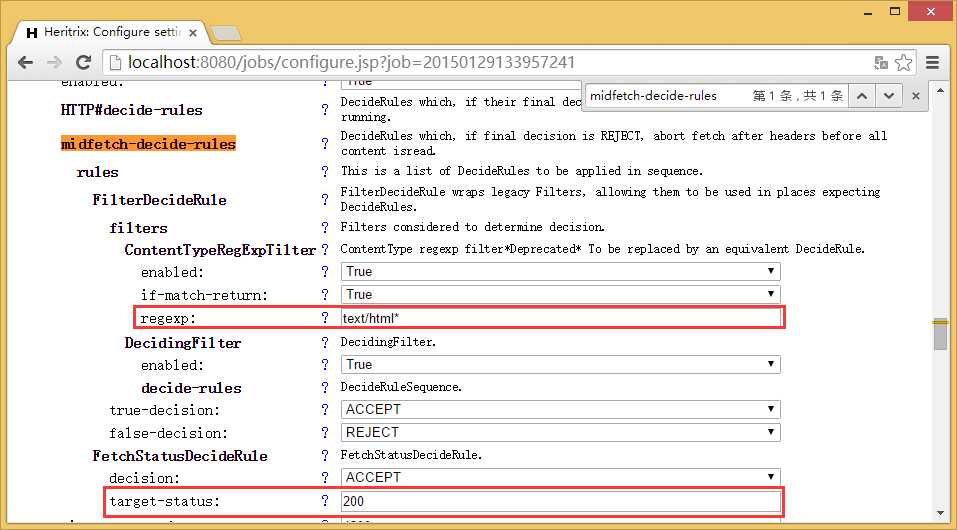Click the browser forward arrow
The image size is (957, 530).
coord(54,62)
